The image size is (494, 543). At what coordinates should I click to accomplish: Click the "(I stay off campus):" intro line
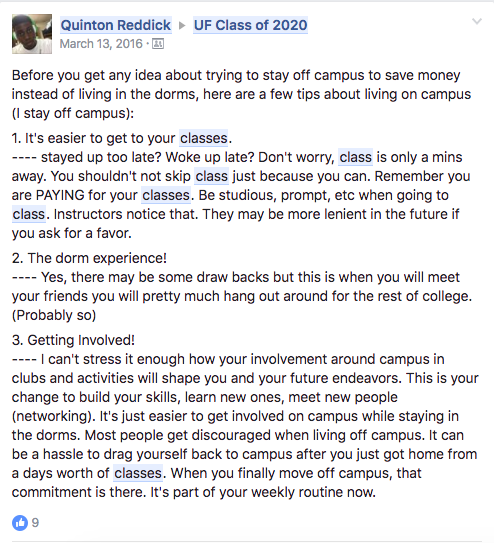tap(73, 113)
